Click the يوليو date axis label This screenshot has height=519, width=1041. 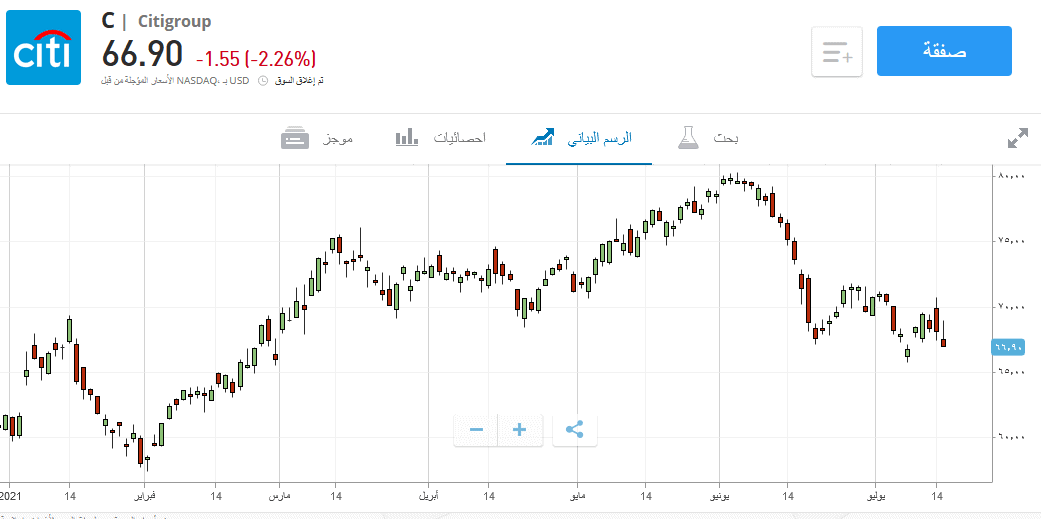pos(876,496)
